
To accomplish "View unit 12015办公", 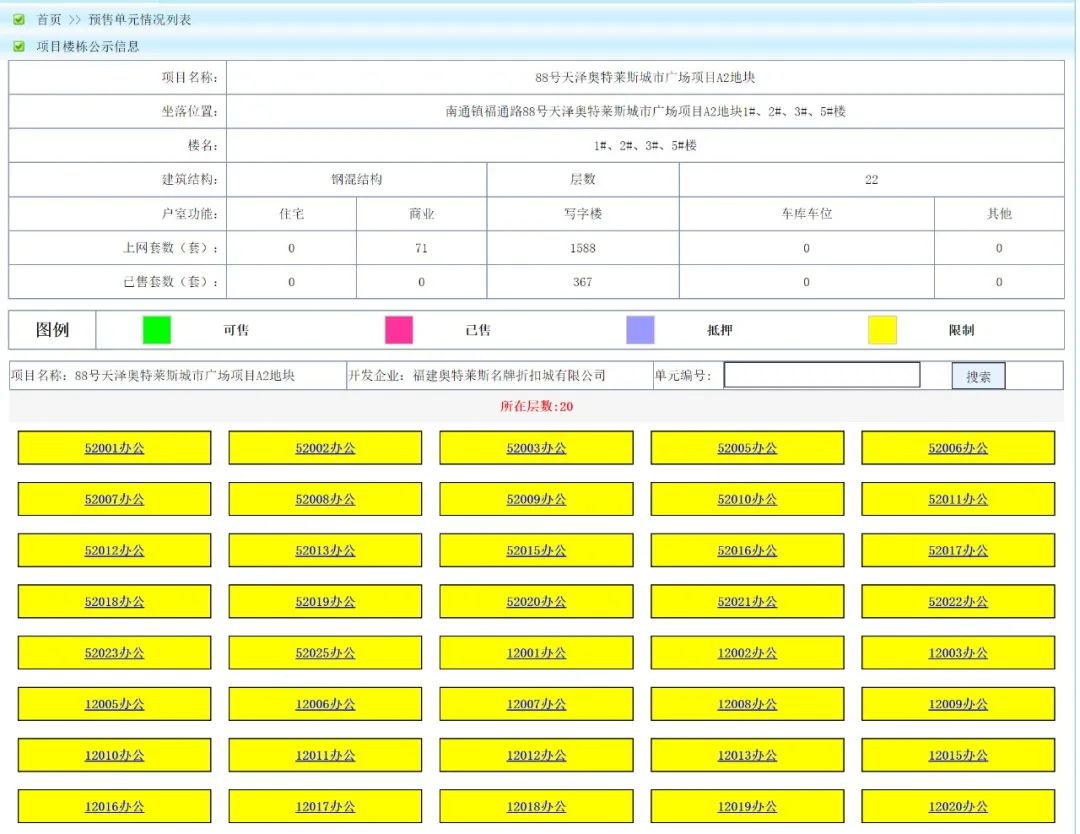I will (957, 755).
